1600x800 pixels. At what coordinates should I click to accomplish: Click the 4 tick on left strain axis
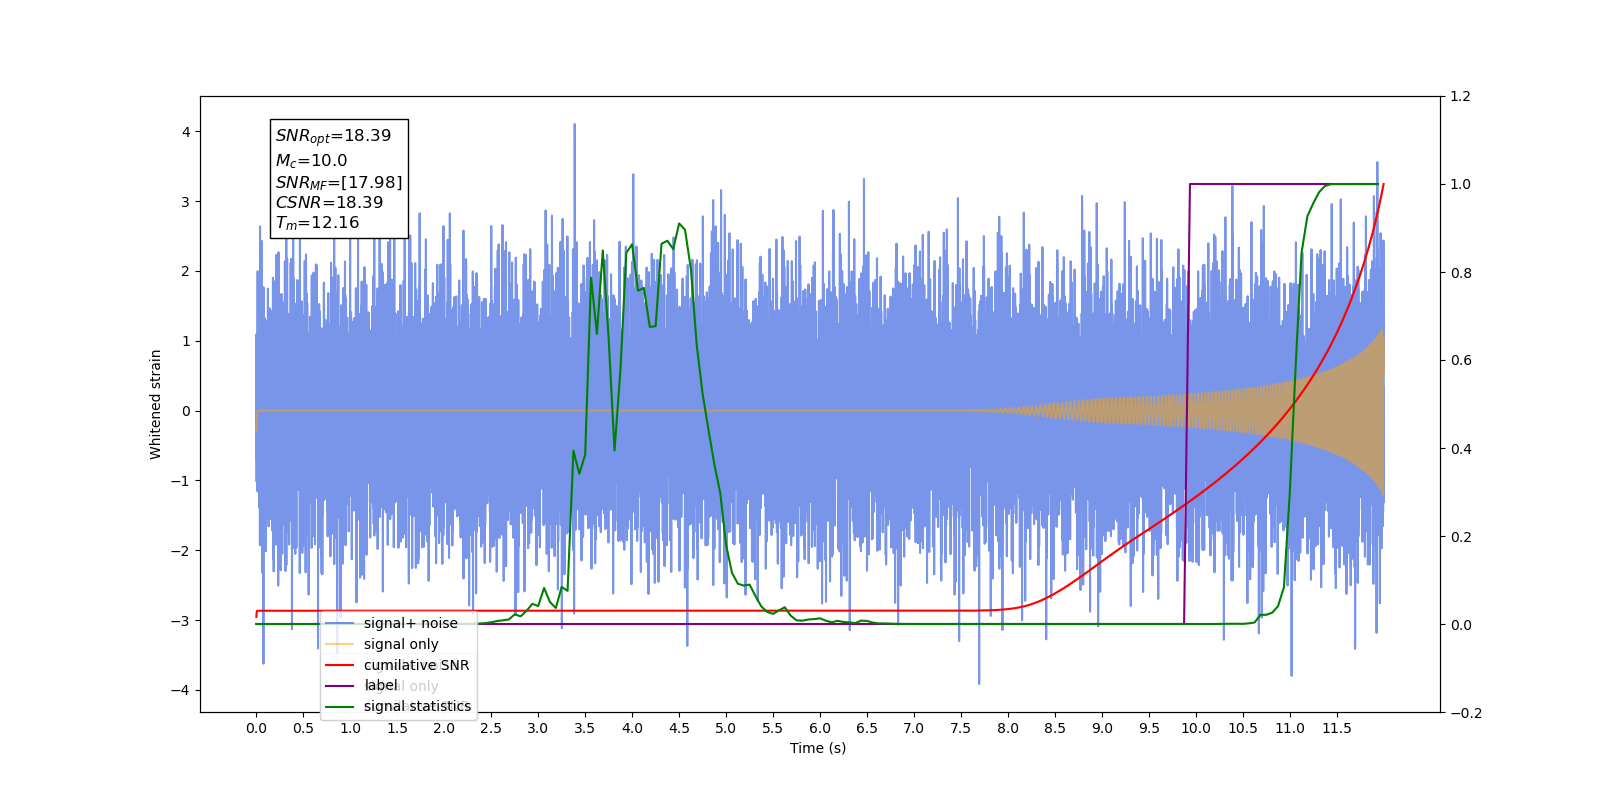pyautogui.click(x=186, y=132)
